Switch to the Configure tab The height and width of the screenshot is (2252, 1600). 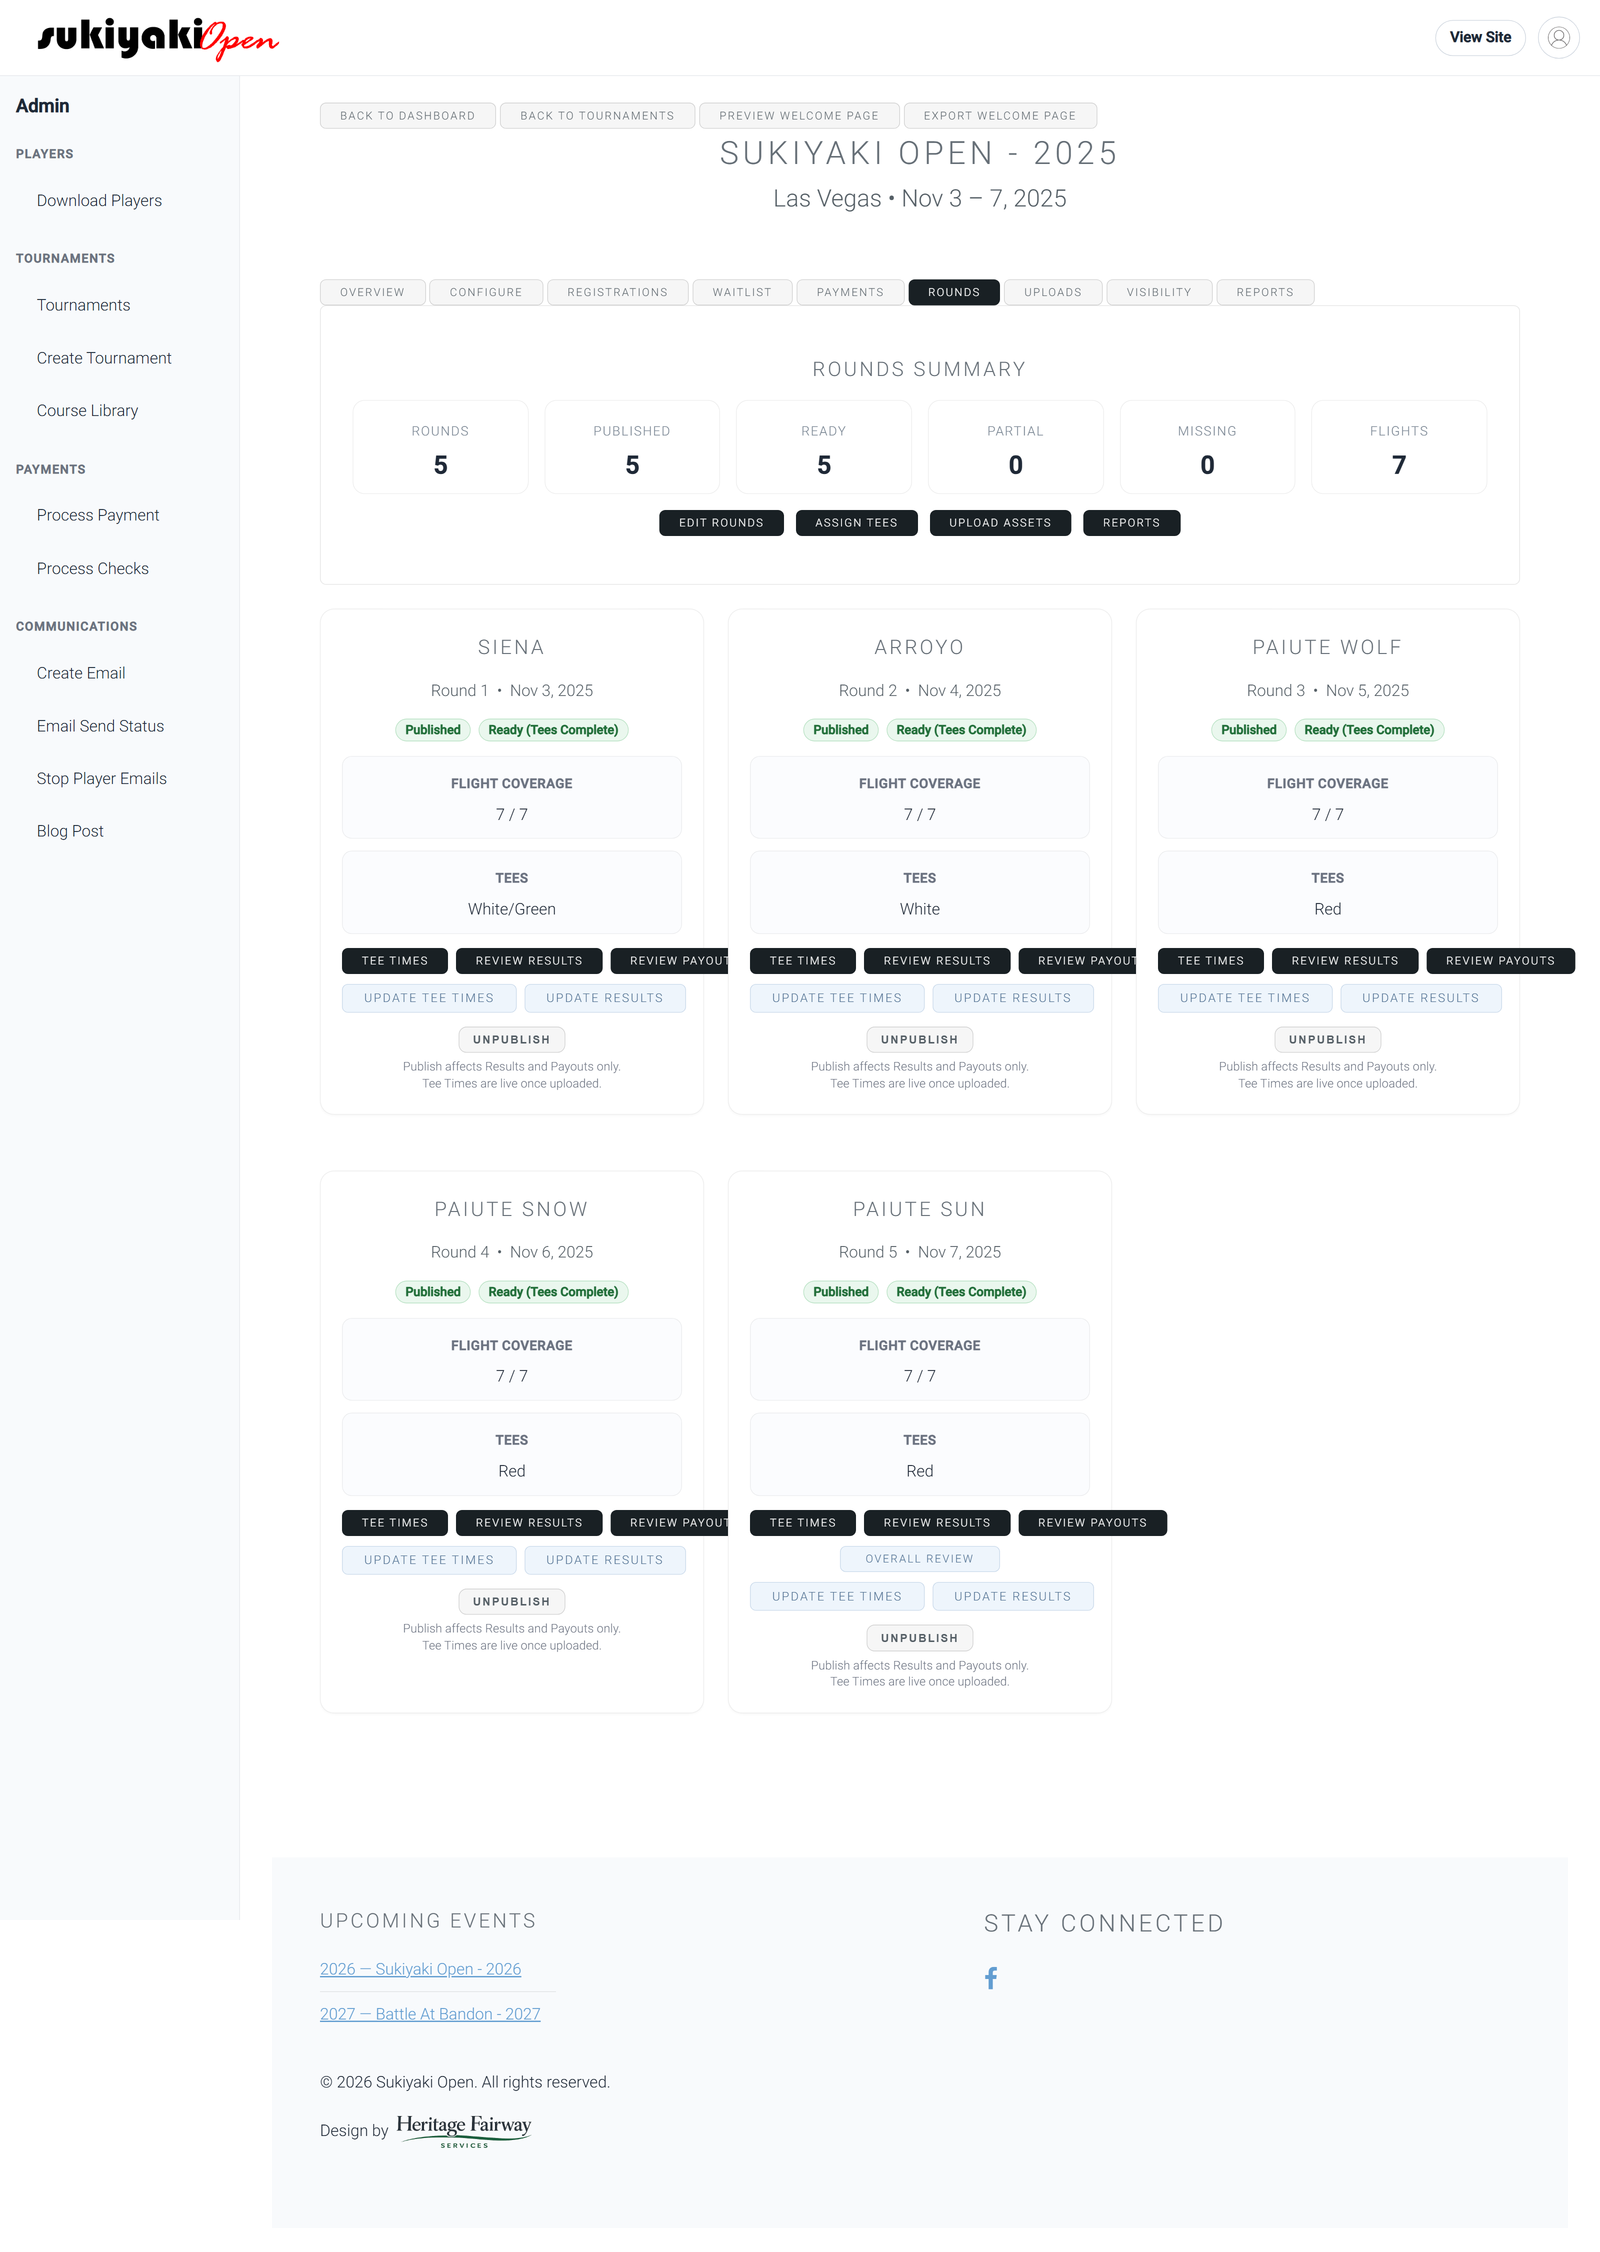coord(486,292)
